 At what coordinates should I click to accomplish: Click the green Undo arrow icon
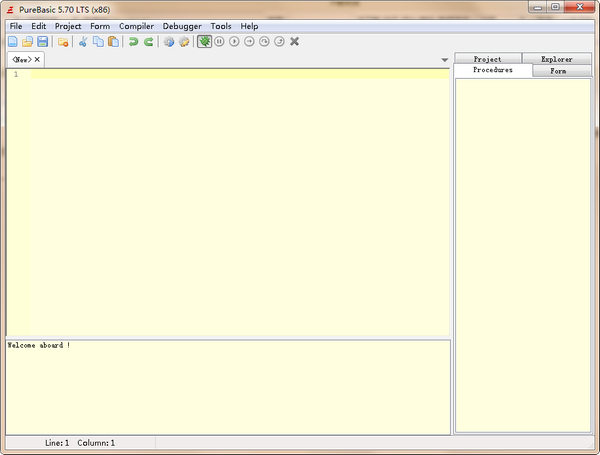[x=133, y=42]
